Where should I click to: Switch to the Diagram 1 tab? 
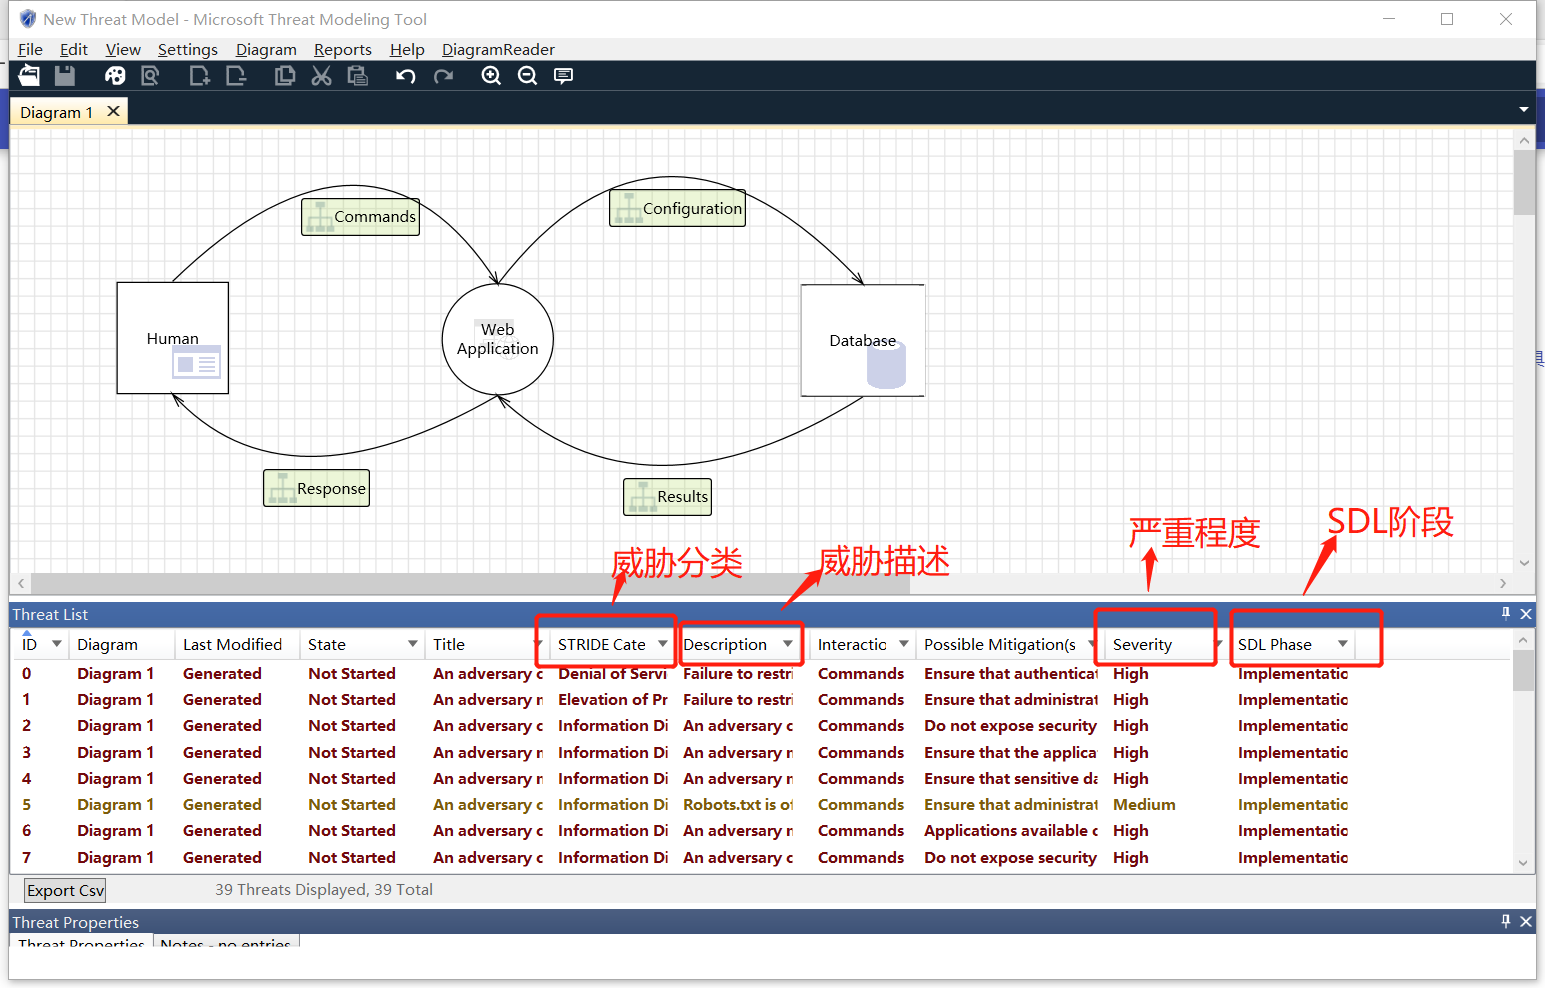tap(56, 112)
